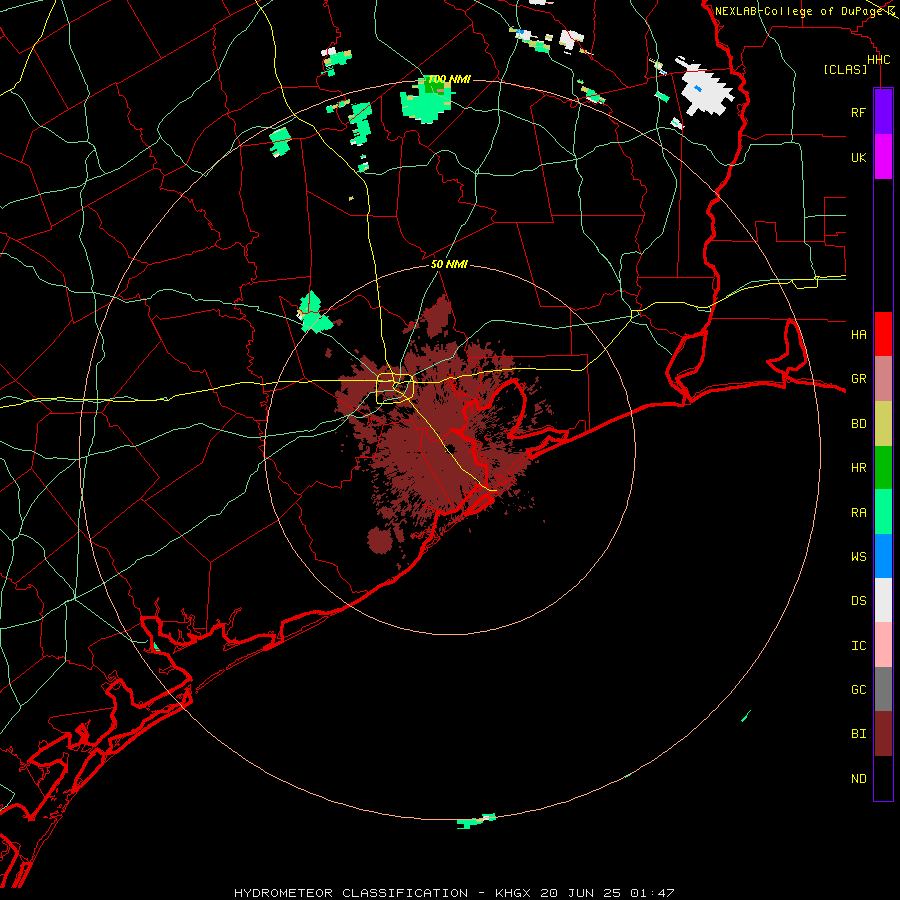Click the GR legend label
The height and width of the screenshot is (900, 900).
point(858,379)
